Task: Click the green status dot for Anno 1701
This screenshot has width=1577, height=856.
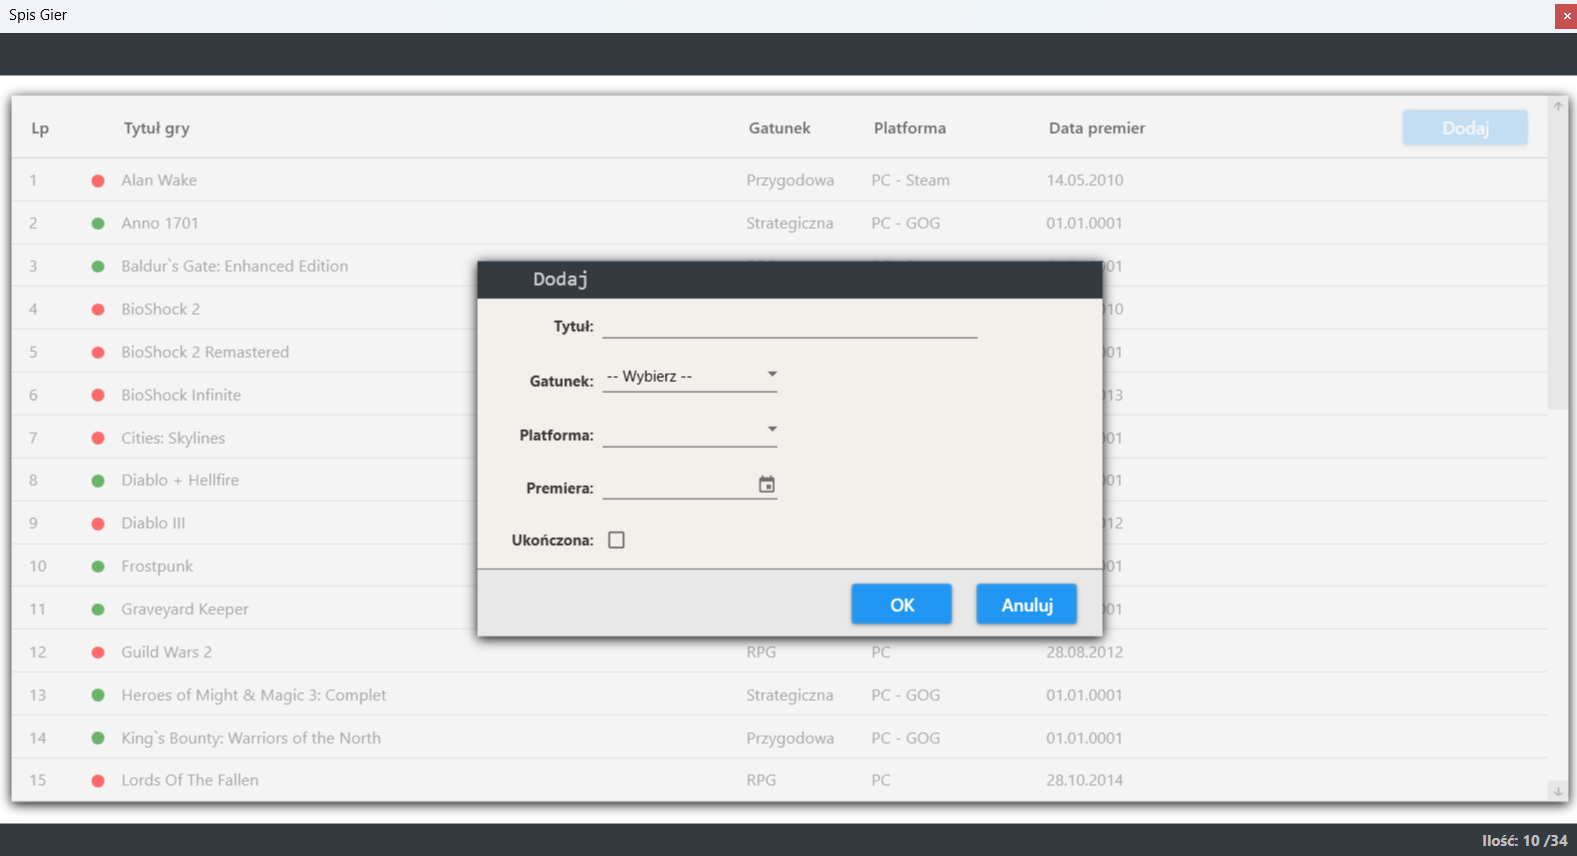Action: coord(98,224)
